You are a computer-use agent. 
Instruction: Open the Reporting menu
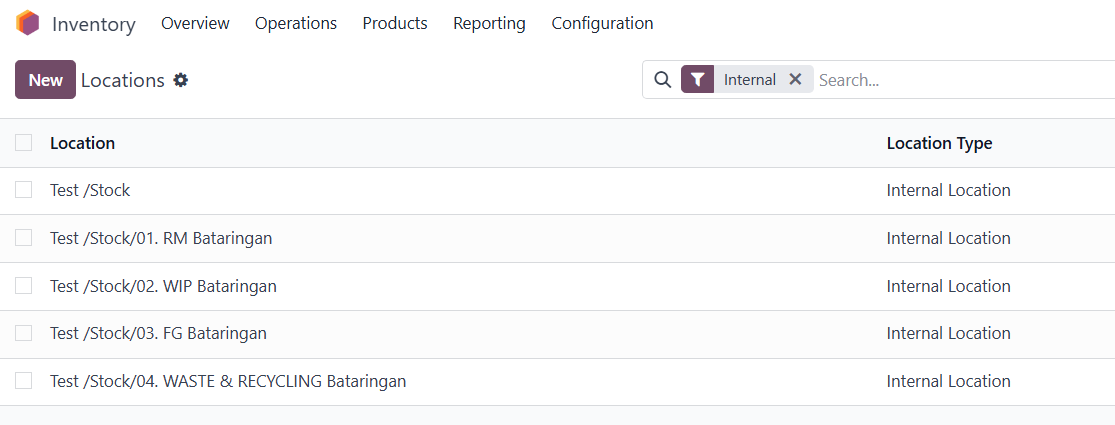(x=489, y=23)
